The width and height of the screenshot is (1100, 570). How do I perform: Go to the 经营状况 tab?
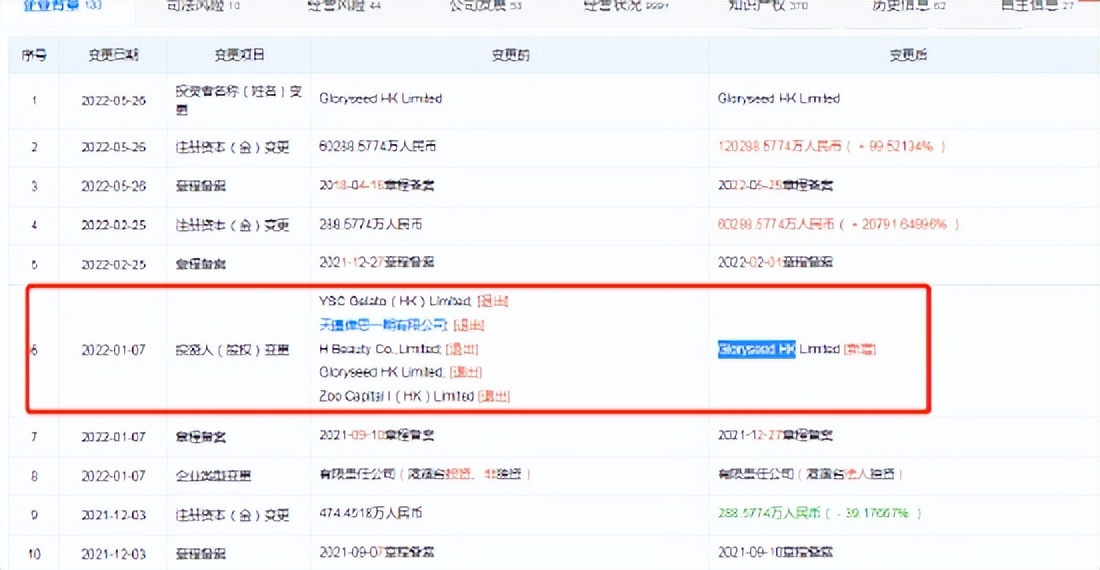tap(626, 6)
